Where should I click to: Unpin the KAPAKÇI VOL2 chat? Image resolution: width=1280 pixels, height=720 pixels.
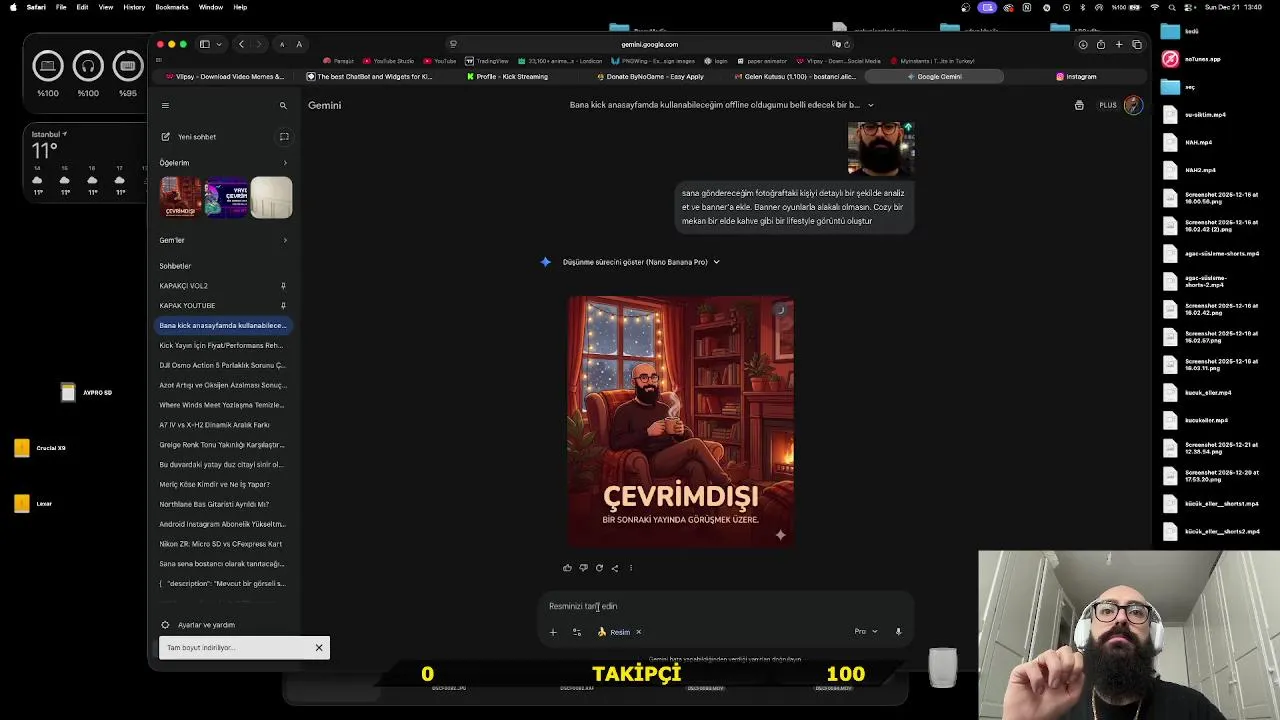point(283,286)
